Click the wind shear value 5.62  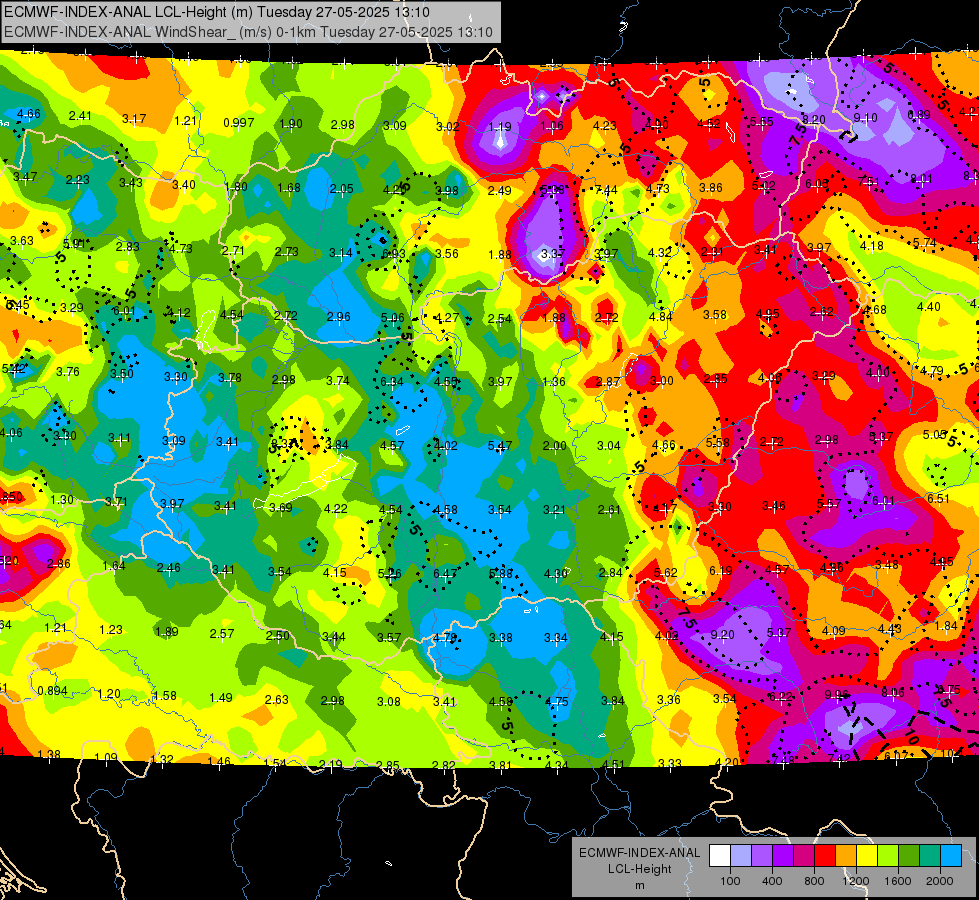666,572
